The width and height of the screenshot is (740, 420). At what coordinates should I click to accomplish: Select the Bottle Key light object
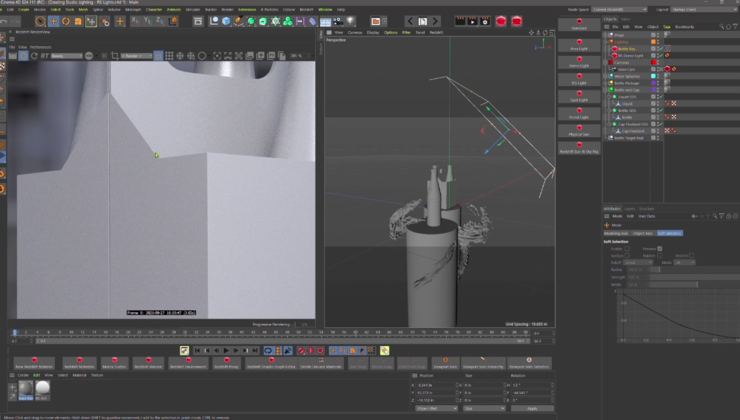627,49
